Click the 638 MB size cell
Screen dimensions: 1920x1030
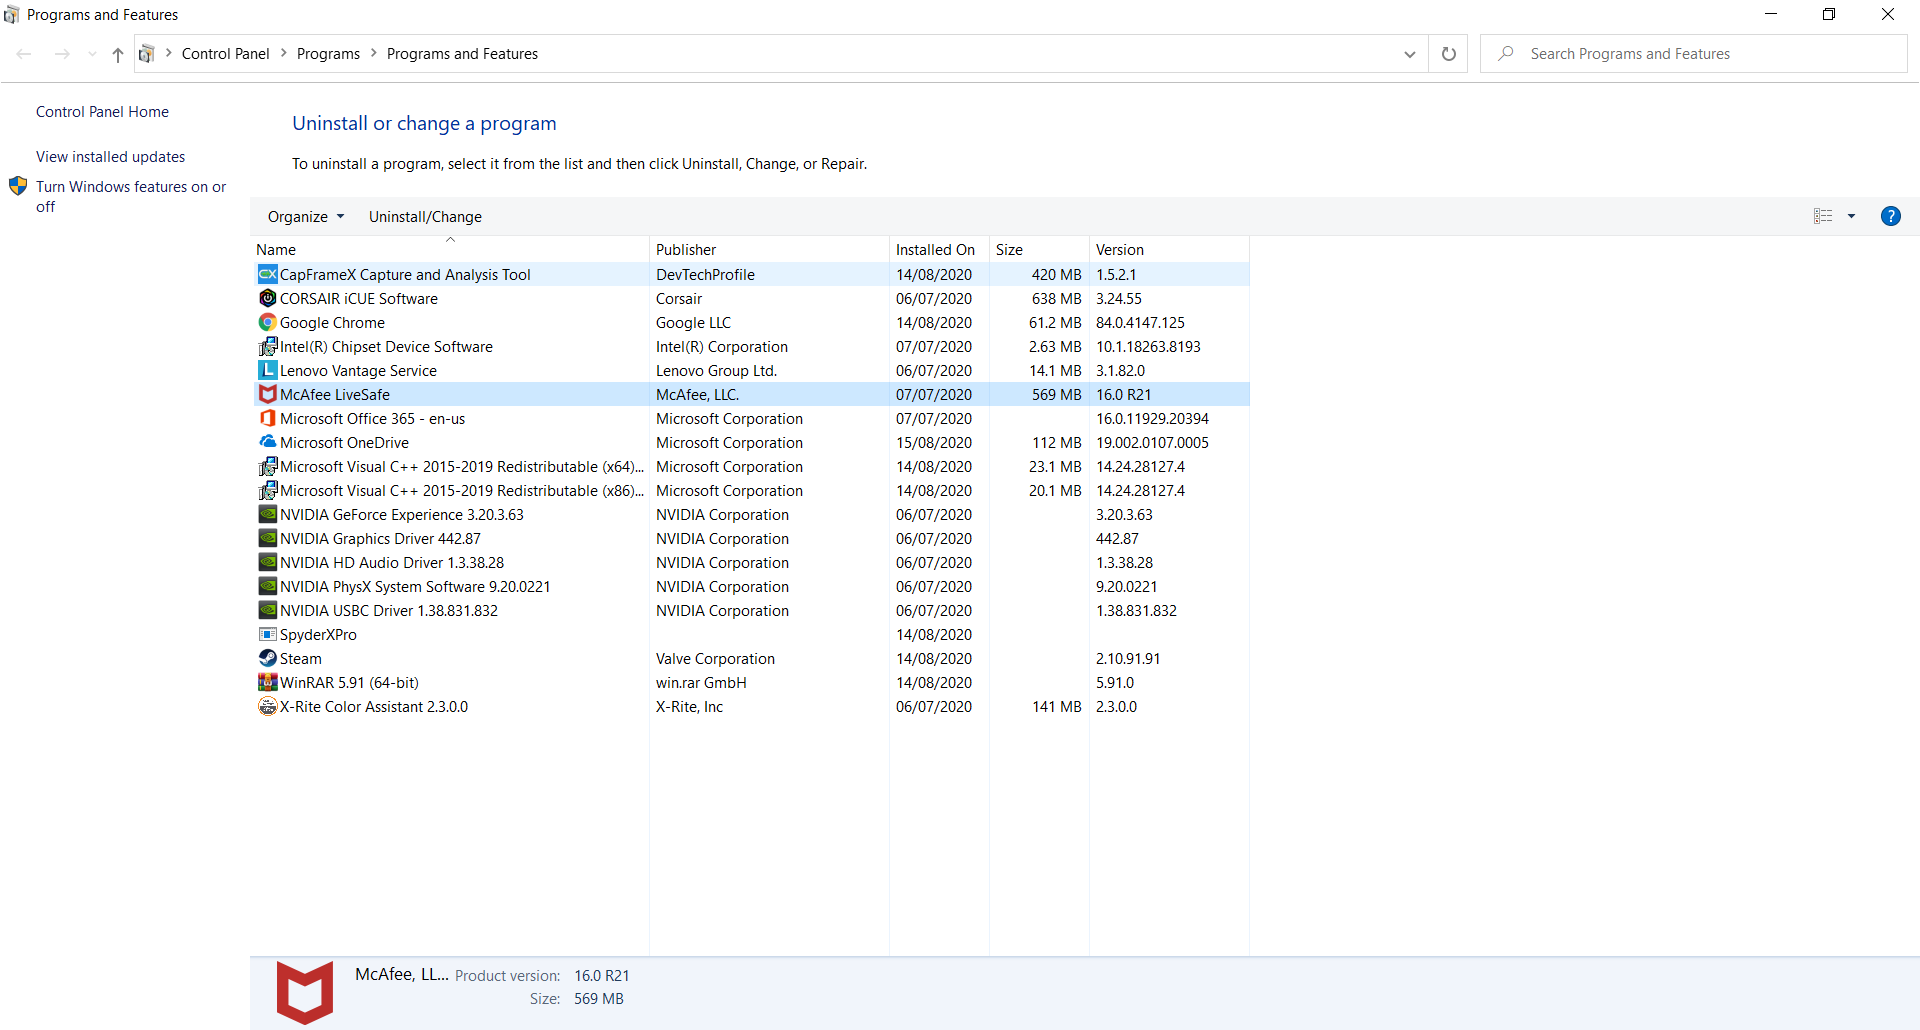click(x=1056, y=299)
